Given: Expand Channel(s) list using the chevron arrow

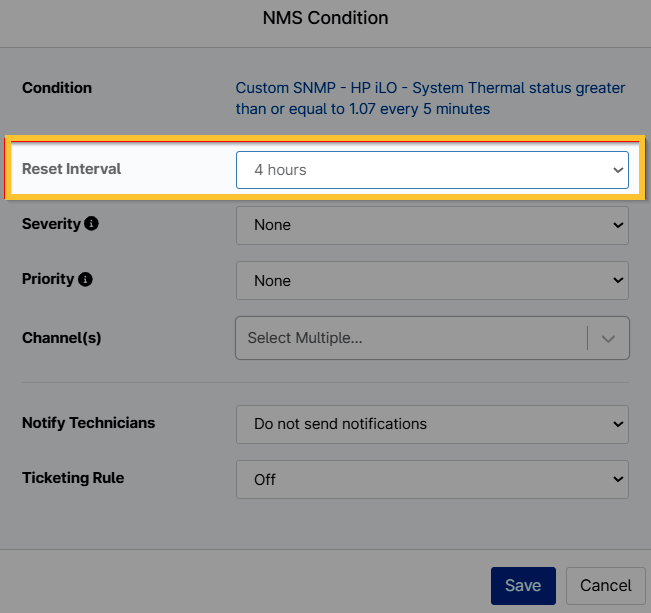Looking at the screenshot, I should click(x=608, y=338).
